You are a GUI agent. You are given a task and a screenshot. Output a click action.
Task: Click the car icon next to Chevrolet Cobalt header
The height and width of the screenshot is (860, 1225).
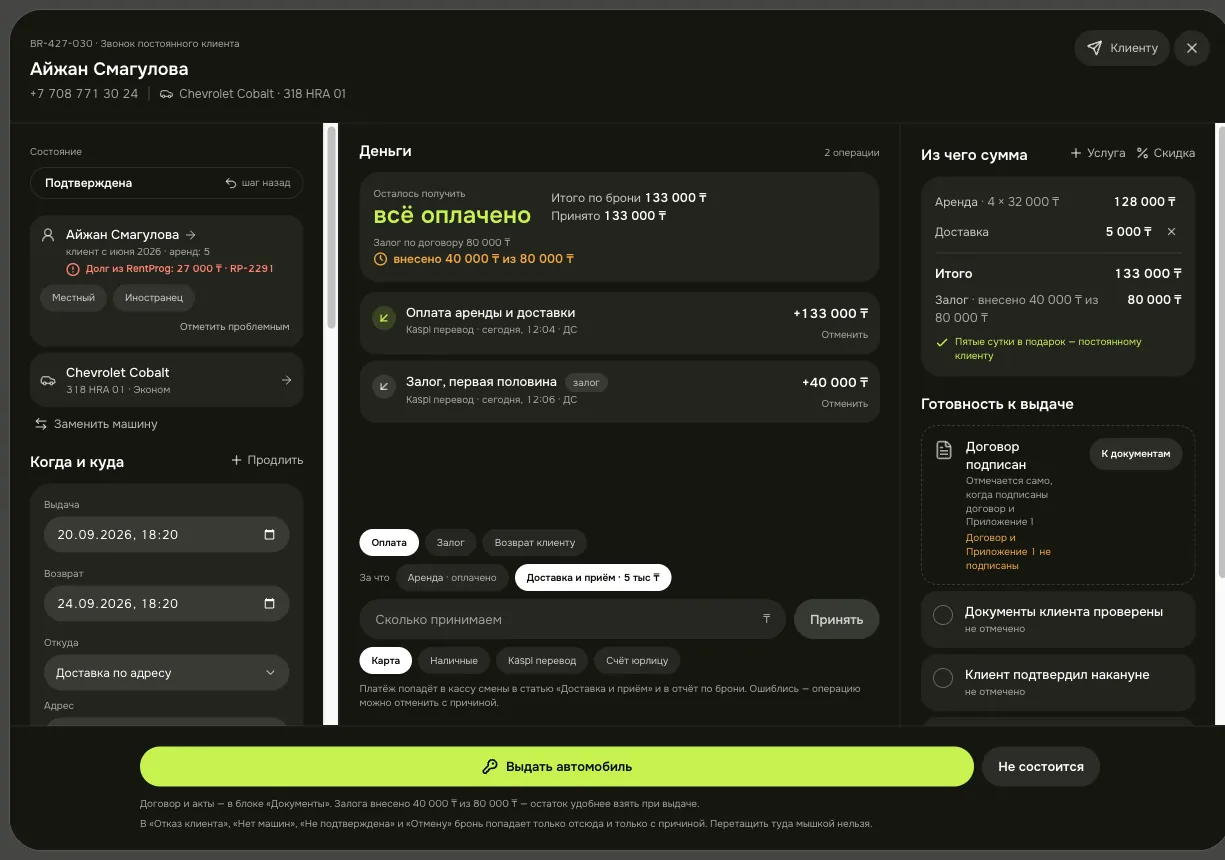pyautogui.click(x=166, y=94)
